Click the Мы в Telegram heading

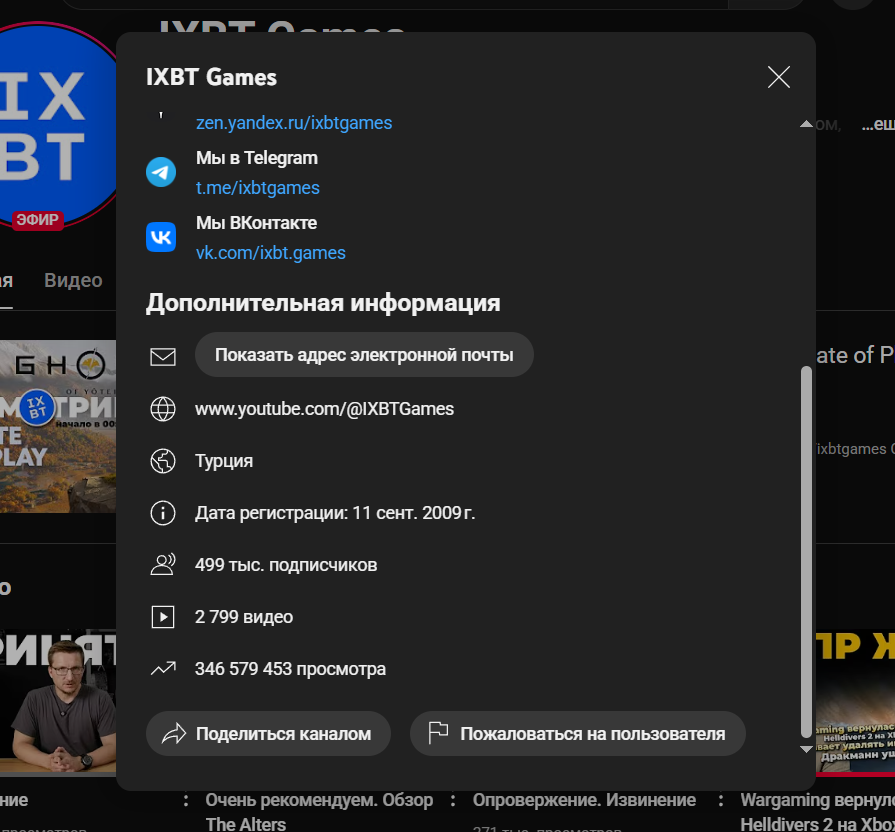(x=257, y=158)
